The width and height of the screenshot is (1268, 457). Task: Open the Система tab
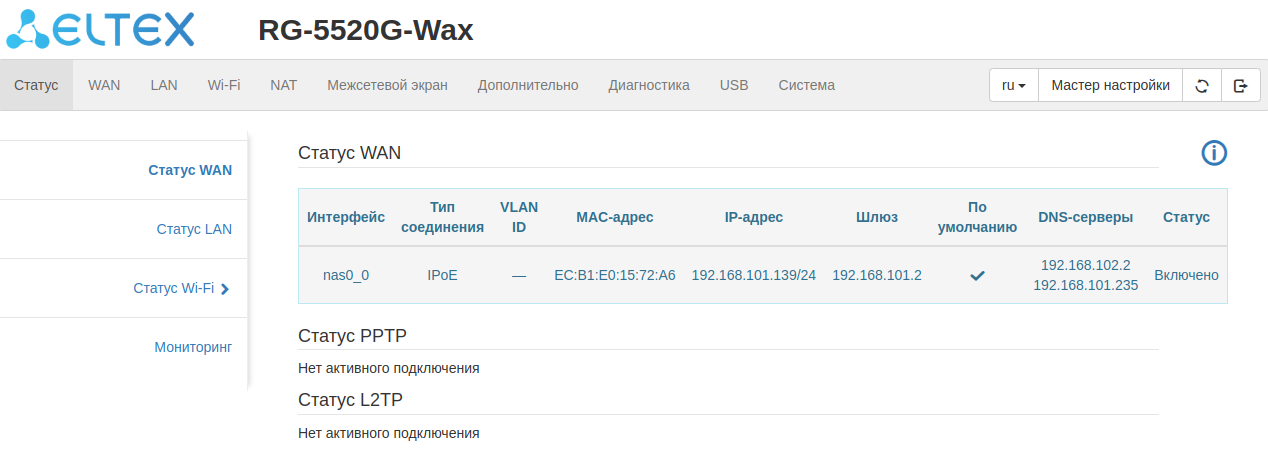tap(806, 85)
